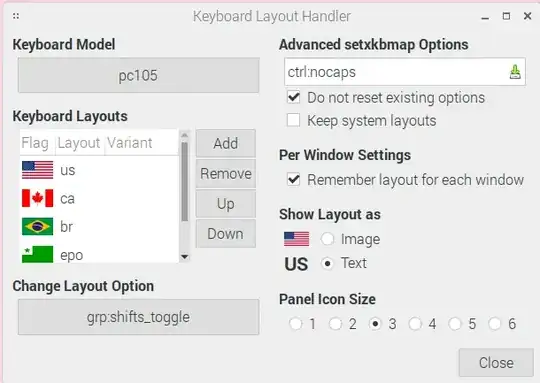
Task: Uncheck Remember layout for each window
Action: [293, 179]
